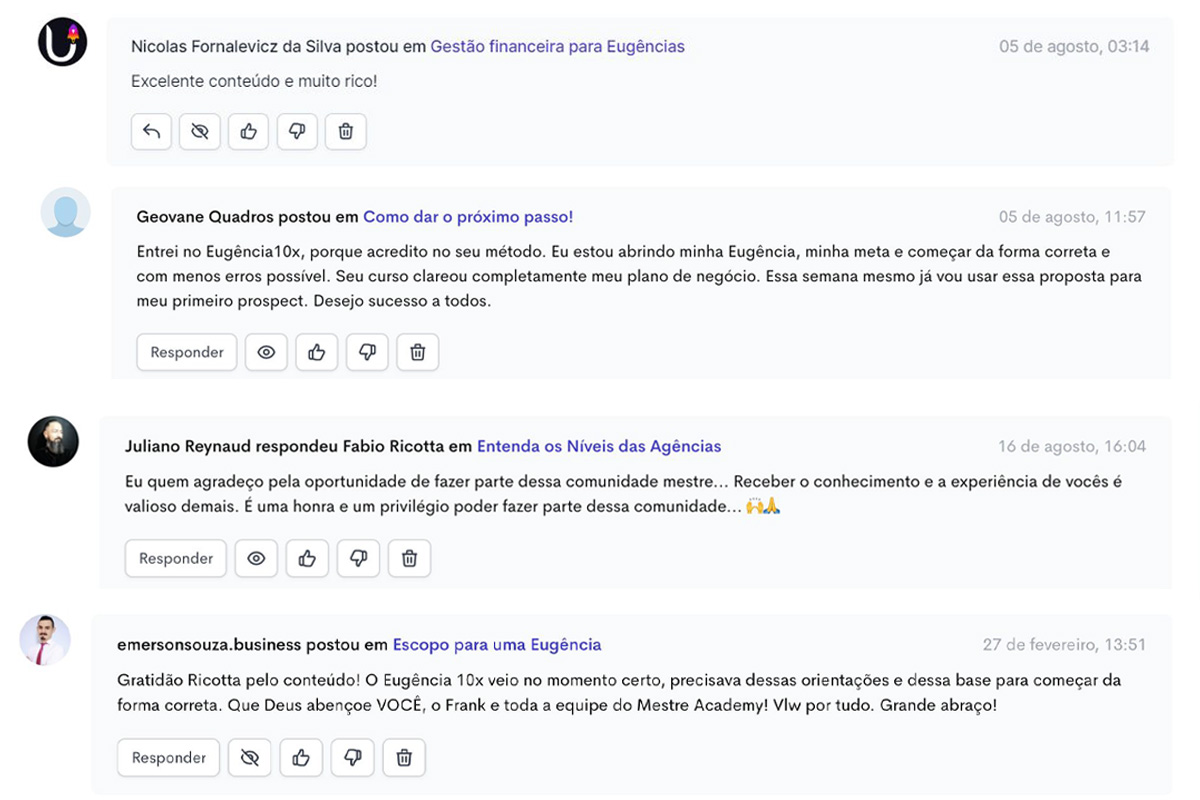
Task: Toggle the crossed-eye icon on emersonsouza.business's comment
Action: coord(249,757)
